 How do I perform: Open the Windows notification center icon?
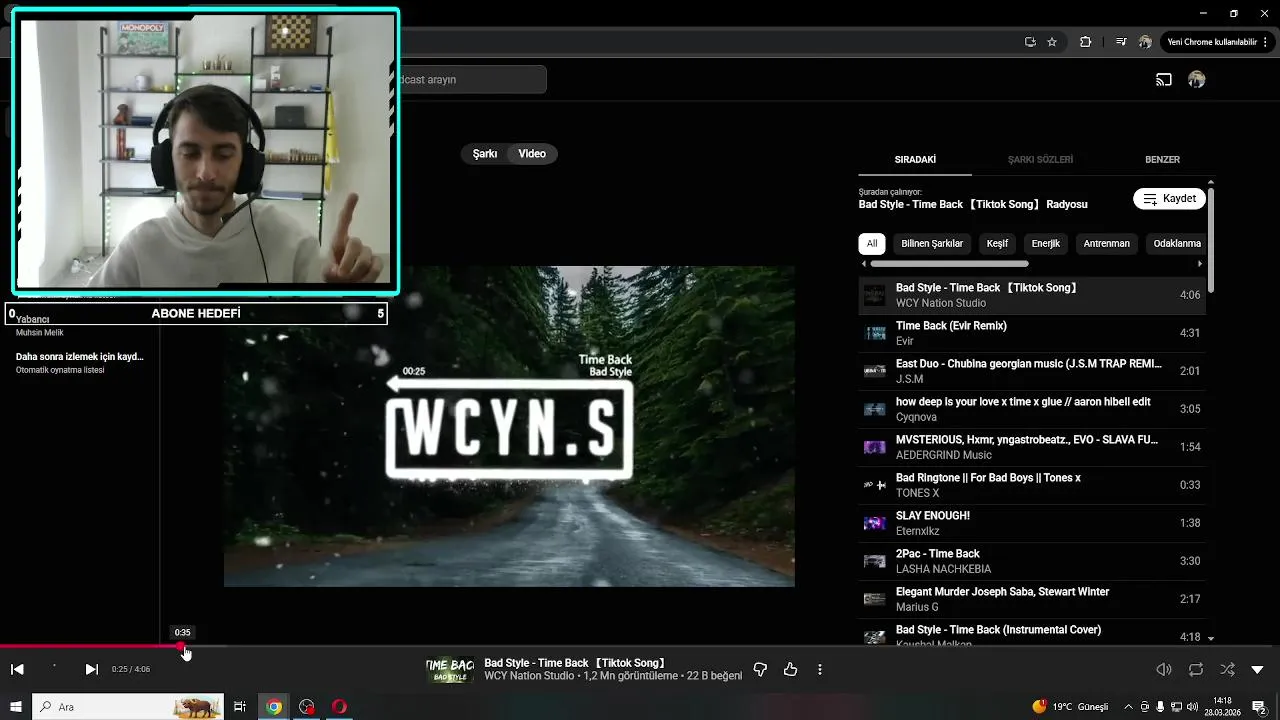click(1259, 707)
